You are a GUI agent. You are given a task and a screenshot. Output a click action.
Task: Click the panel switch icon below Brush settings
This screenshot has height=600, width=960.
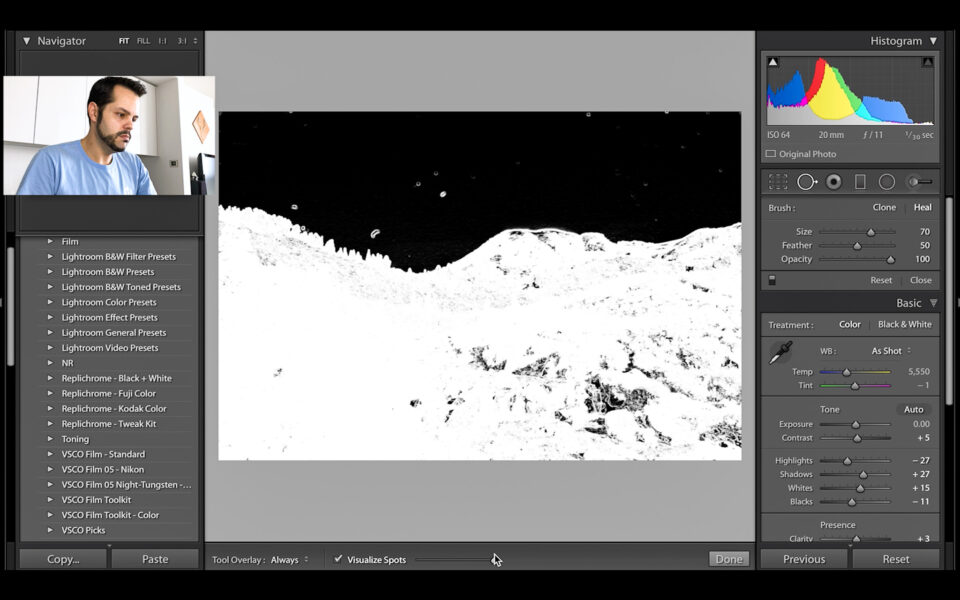coord(772,280)
